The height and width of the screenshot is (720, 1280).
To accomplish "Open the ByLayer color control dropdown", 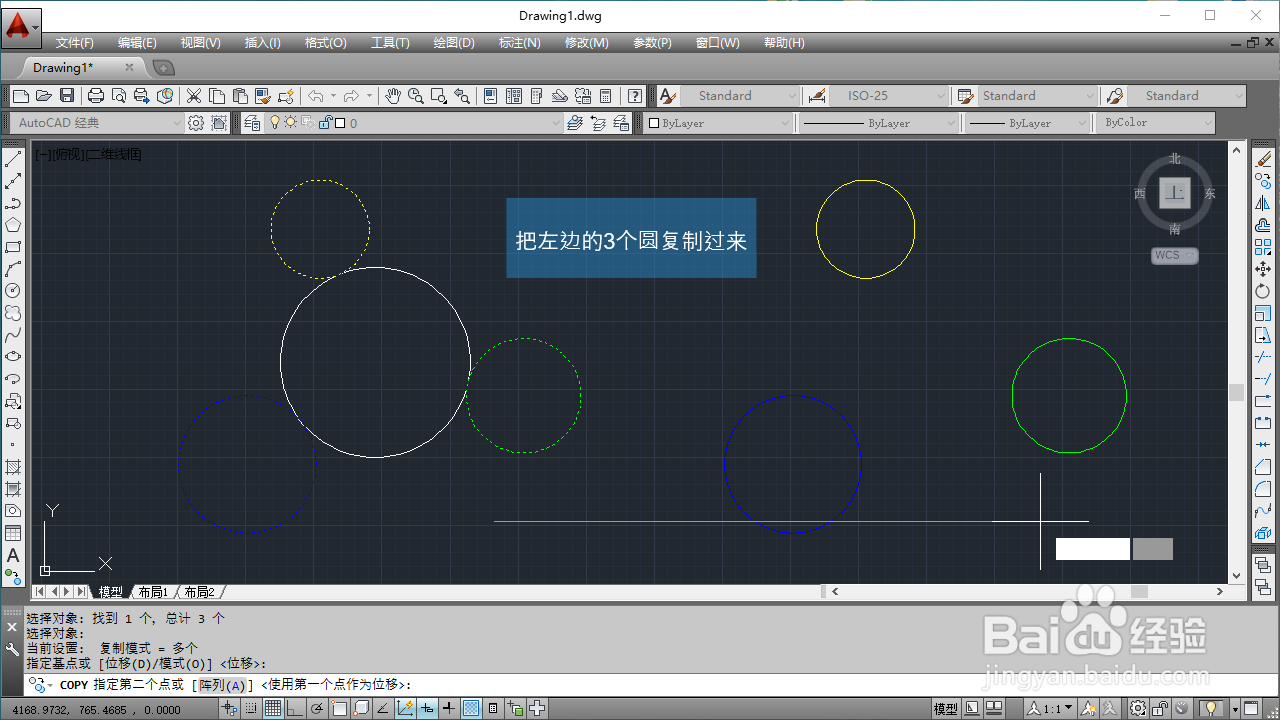I will click(784, 123).
